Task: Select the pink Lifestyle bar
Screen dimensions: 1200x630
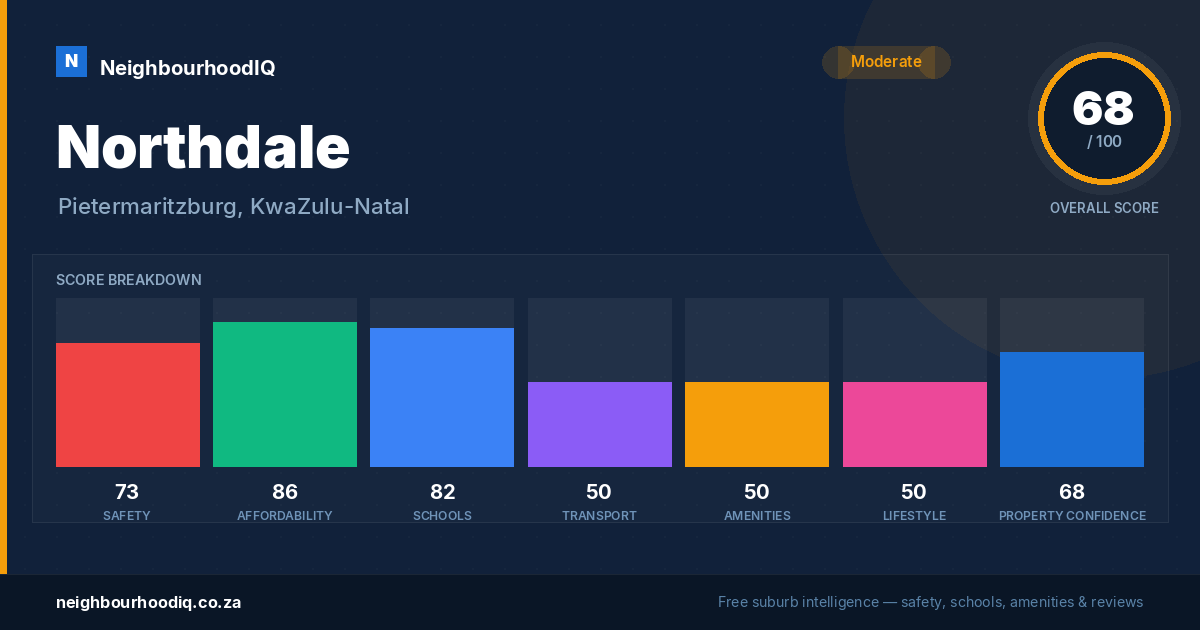Action: coord(915,424)
